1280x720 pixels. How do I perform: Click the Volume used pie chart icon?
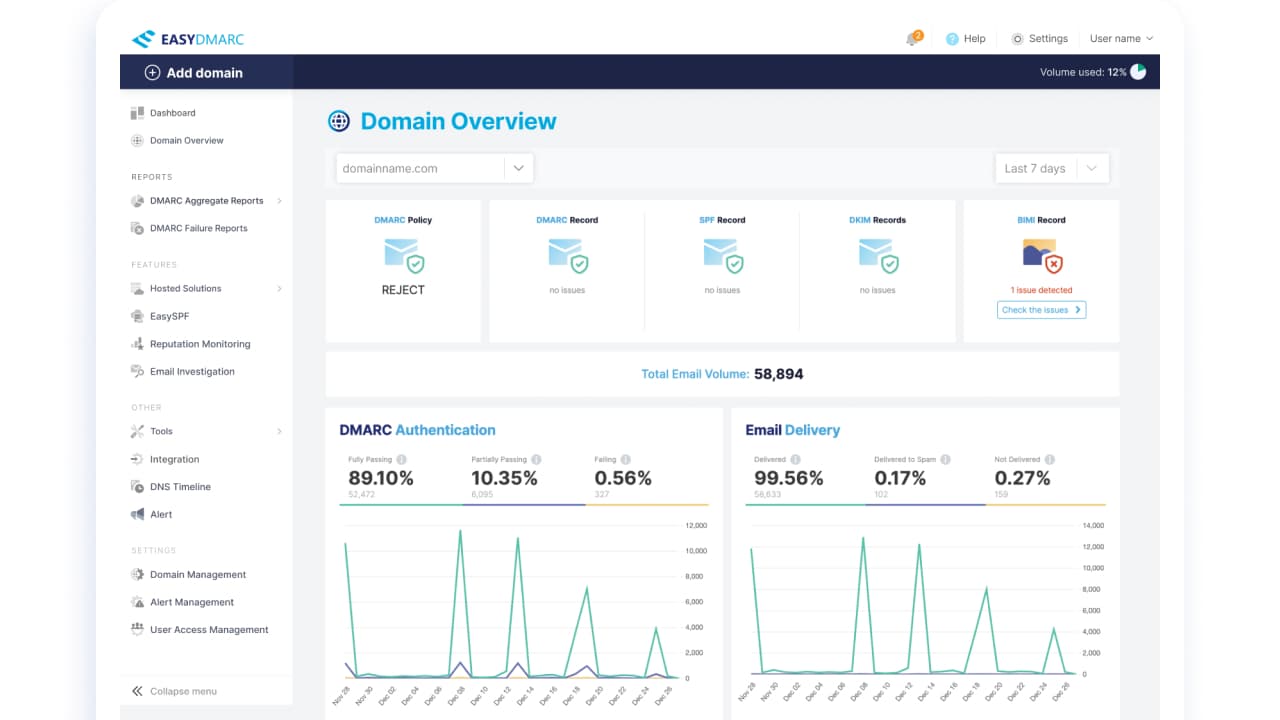[x=1138, y=72]
